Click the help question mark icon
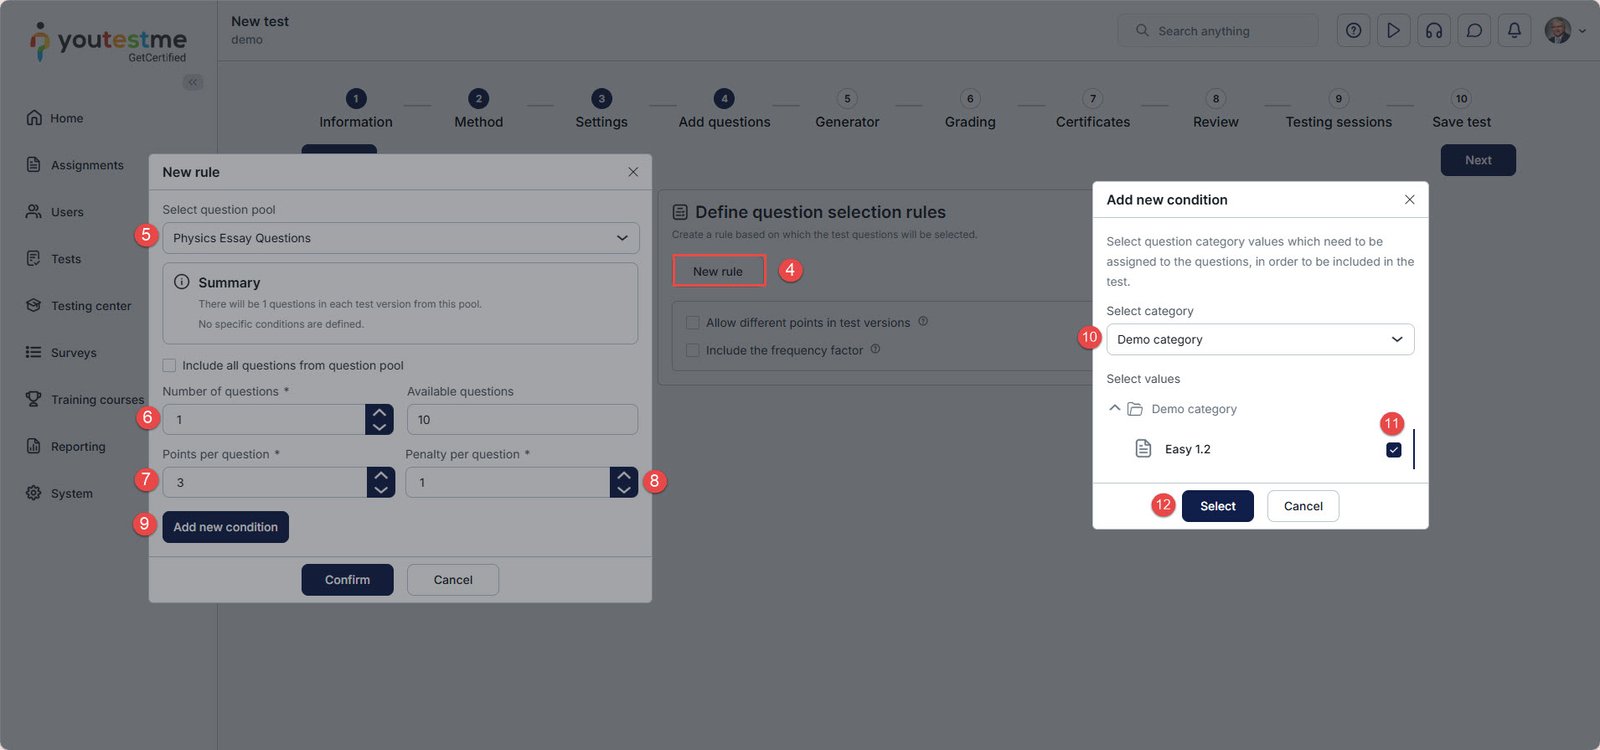 coord(1353,31)
